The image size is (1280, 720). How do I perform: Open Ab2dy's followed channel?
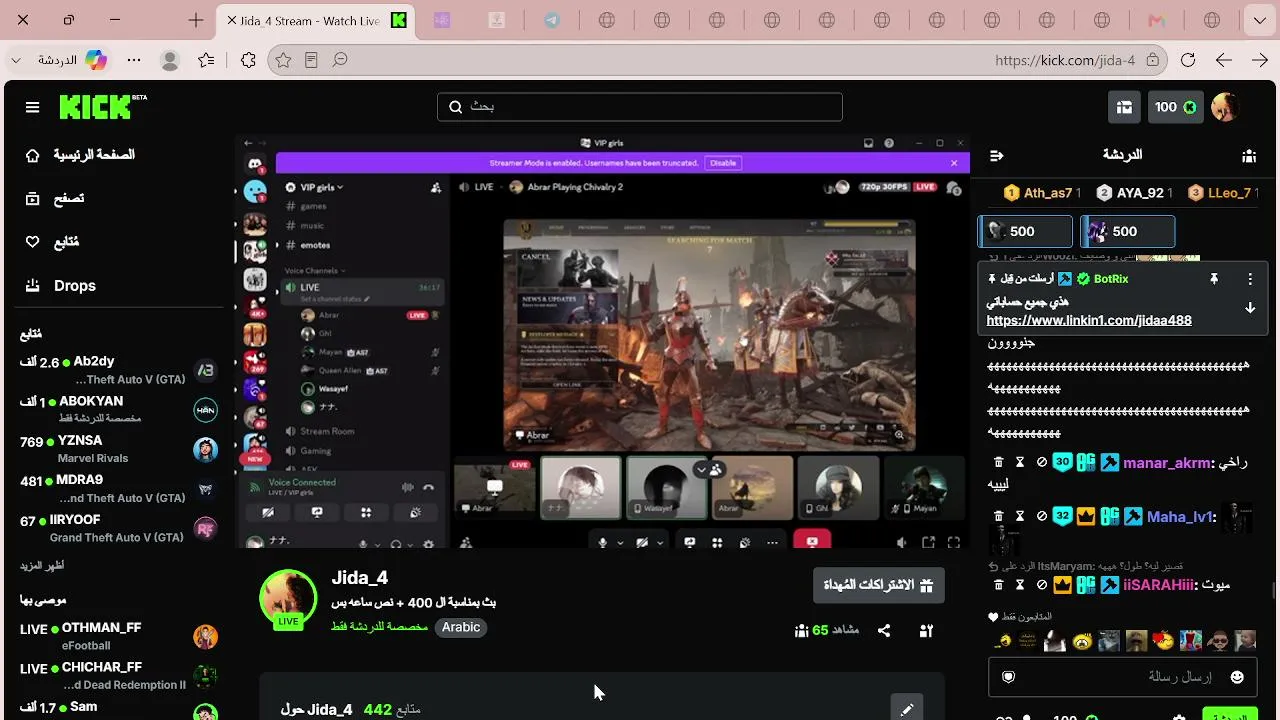pyautogui.click(x=119, y=370)
